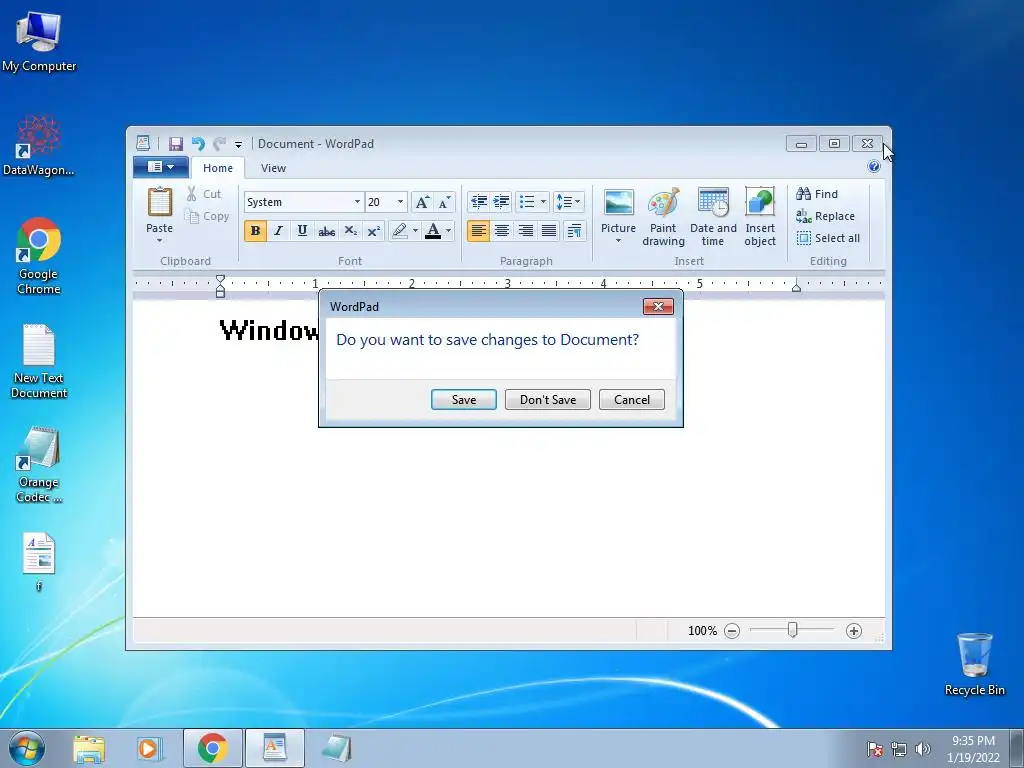1024x768 pixels.
Task: Click Save in the WordPad dialog
Action: (x=464, y=400)
